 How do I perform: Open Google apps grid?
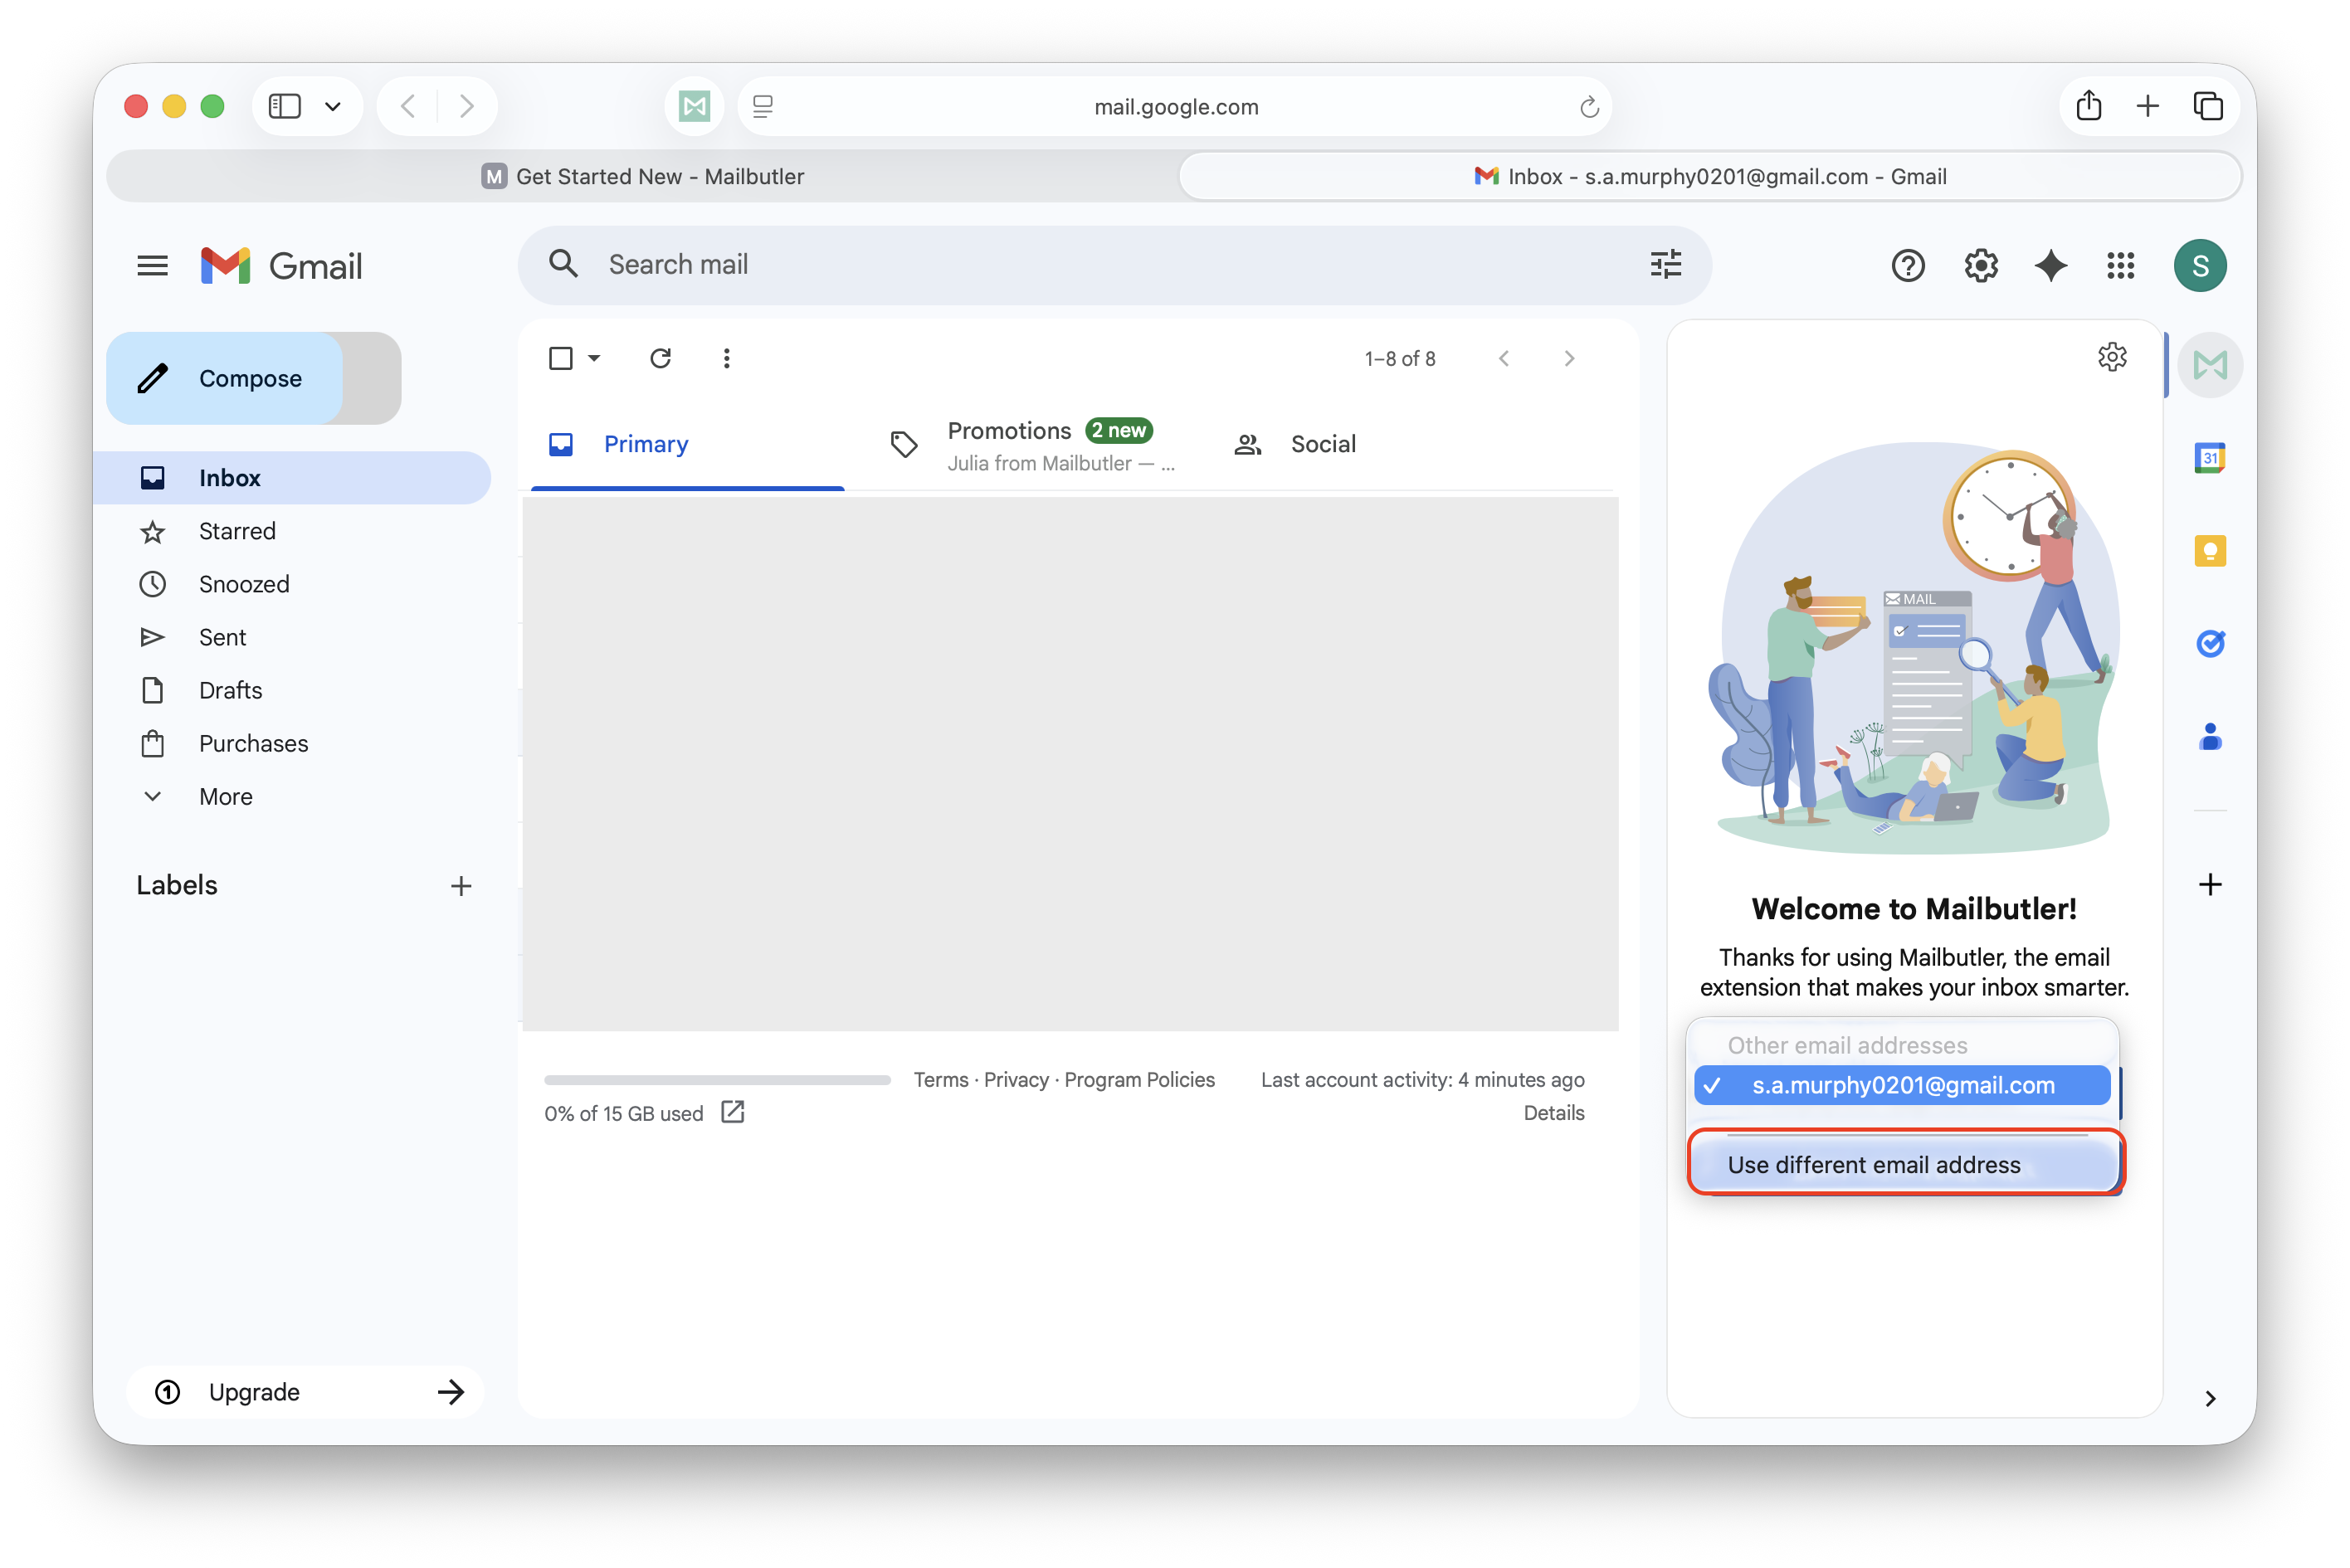coord(2120,266)
